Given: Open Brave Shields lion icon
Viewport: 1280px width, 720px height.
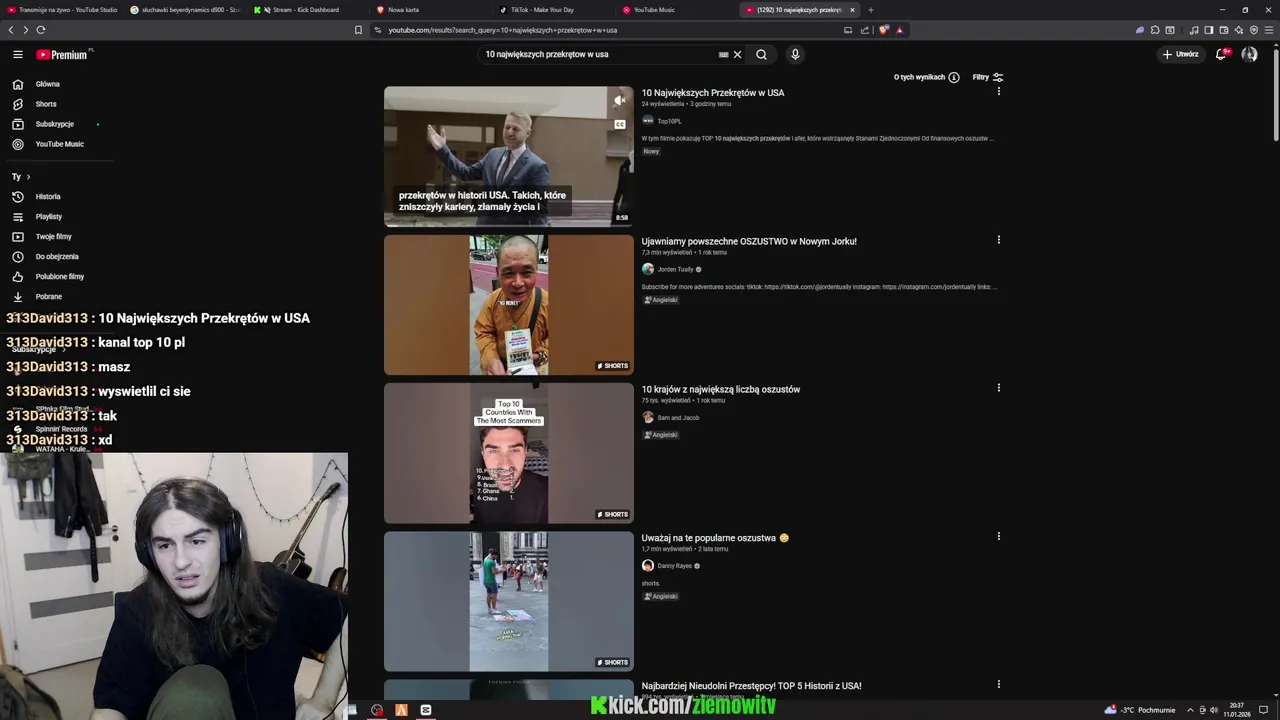Looking at the screenshot, I should coord(883,30).
